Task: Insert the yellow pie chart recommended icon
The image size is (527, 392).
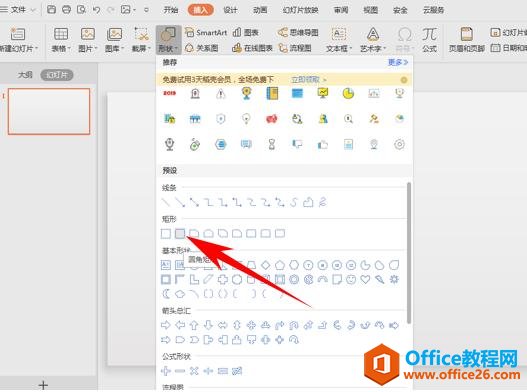Action: [348, 93]
